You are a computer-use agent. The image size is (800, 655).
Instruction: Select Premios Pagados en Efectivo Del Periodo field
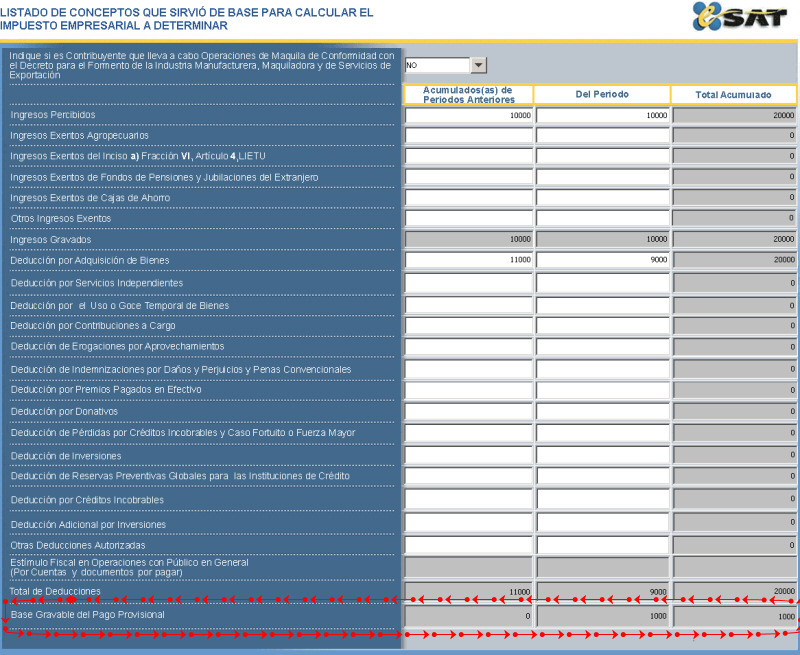click(603, 390)
